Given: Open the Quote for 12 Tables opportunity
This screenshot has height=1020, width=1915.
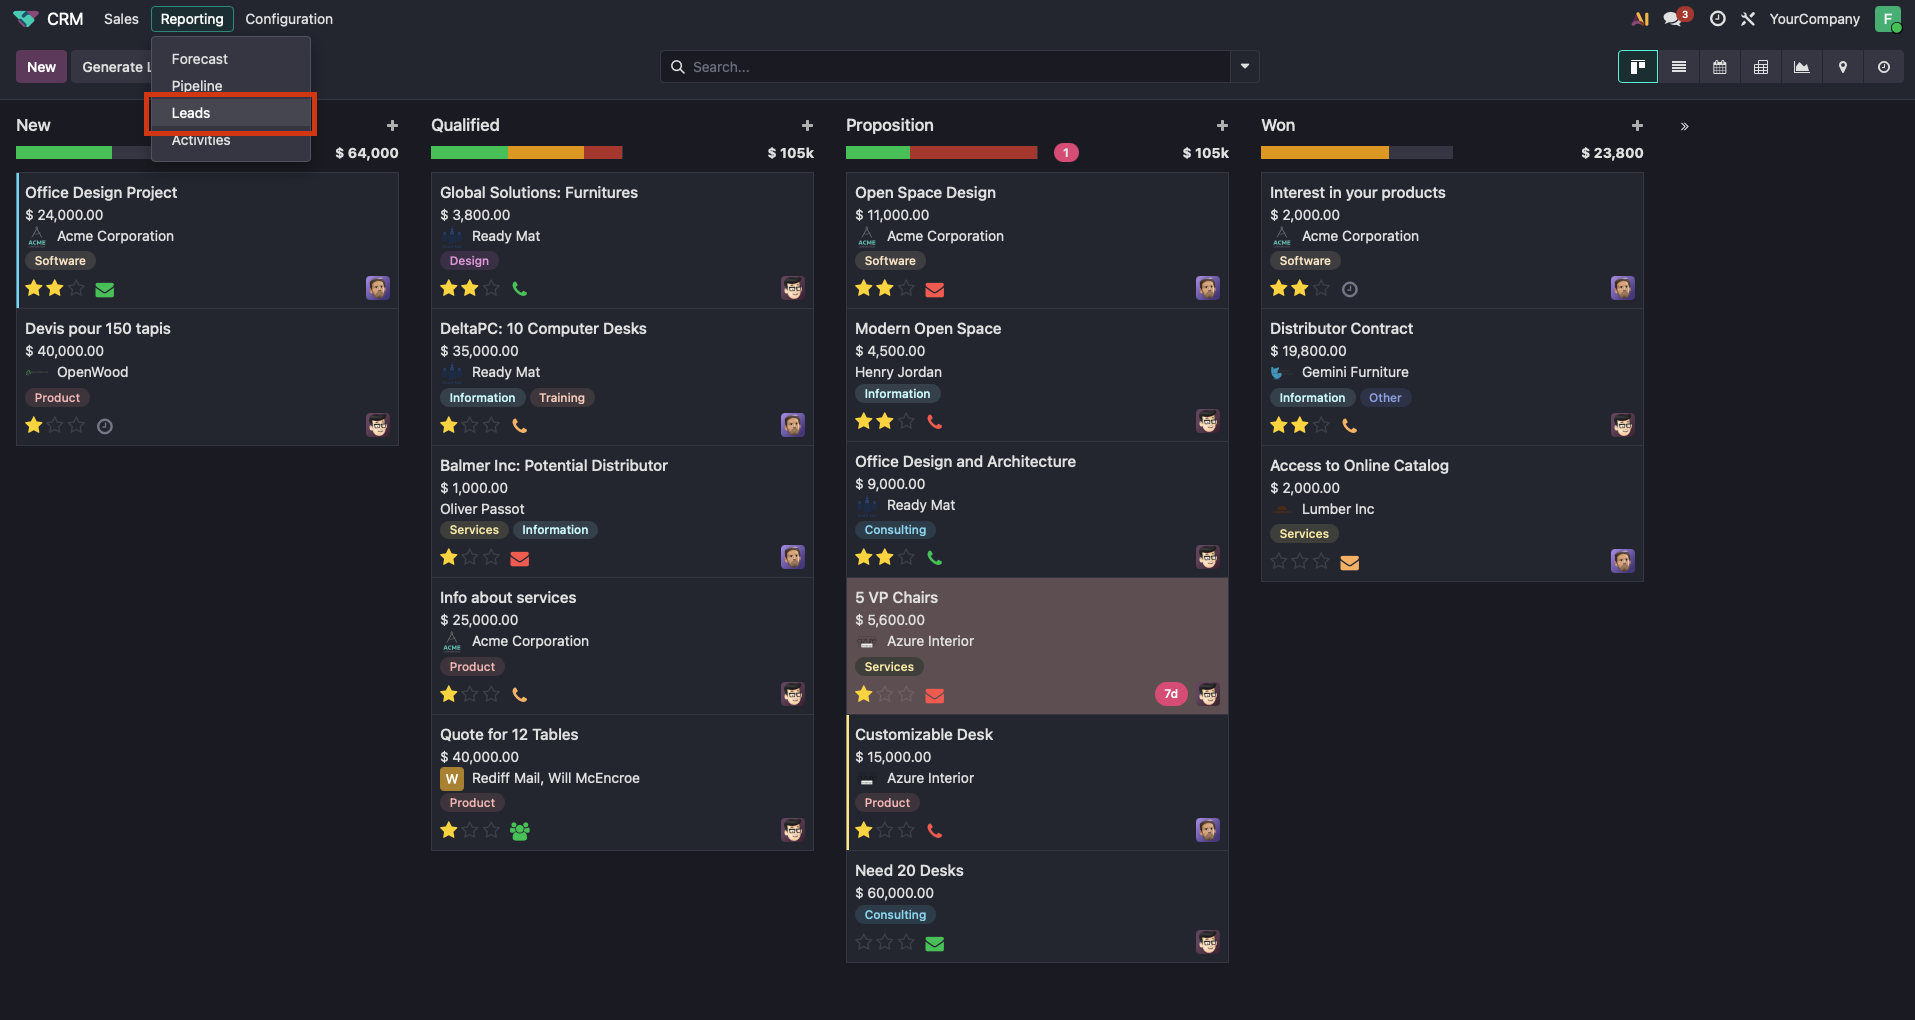Looking at the screenshot, I should pos(509,734).
